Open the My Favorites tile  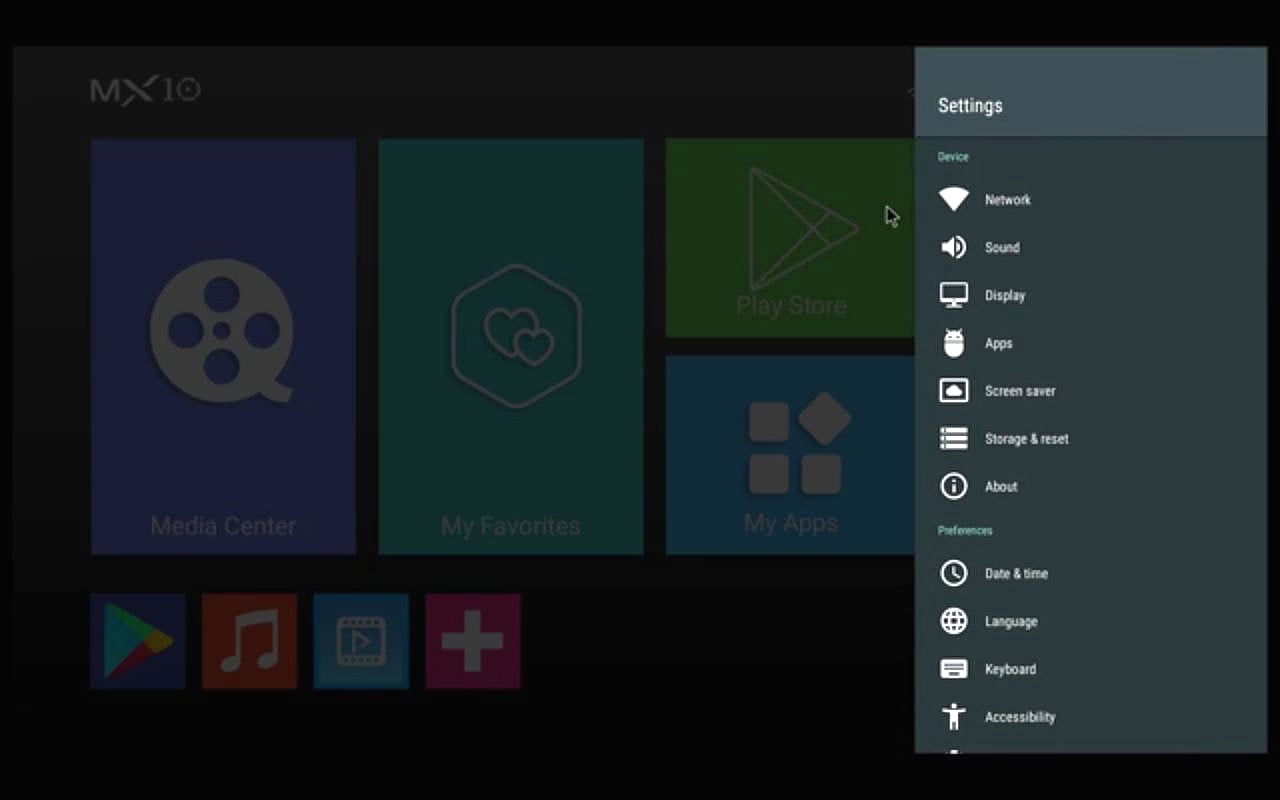(511, 346)
